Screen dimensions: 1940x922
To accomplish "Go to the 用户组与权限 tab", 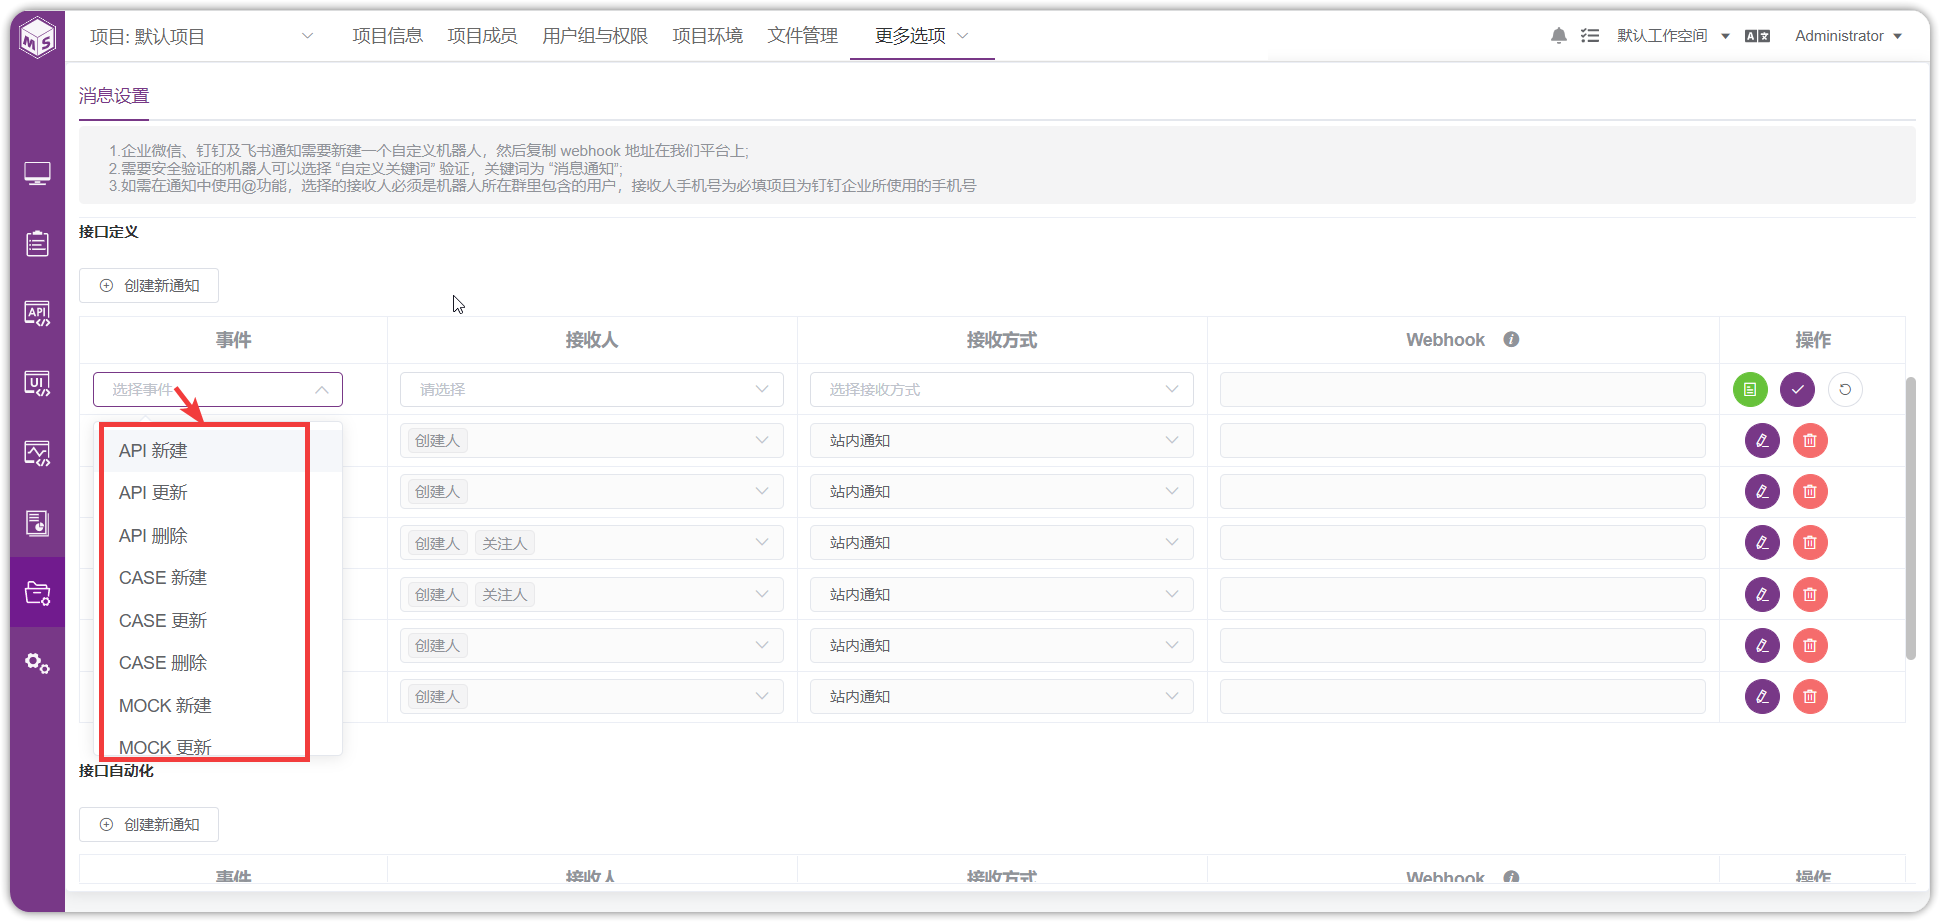I will pyautogui.click(x=595, y=36).
